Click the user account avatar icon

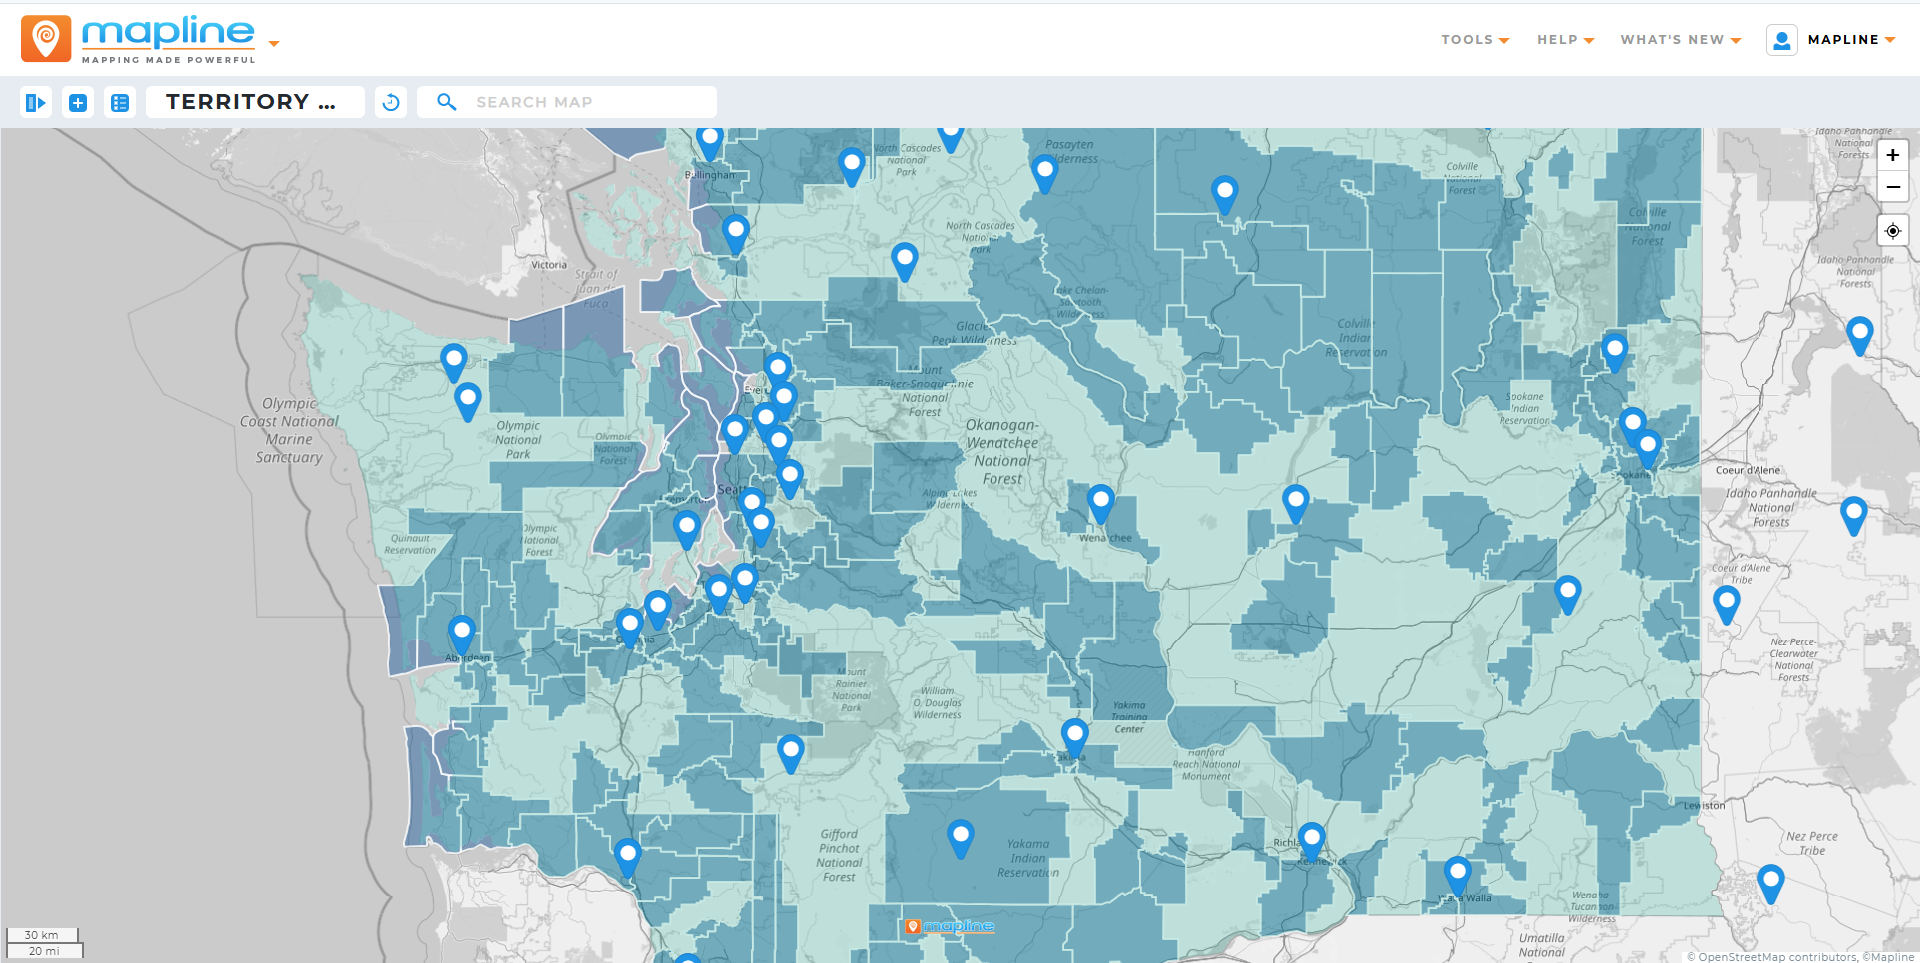pos(1782,40)
